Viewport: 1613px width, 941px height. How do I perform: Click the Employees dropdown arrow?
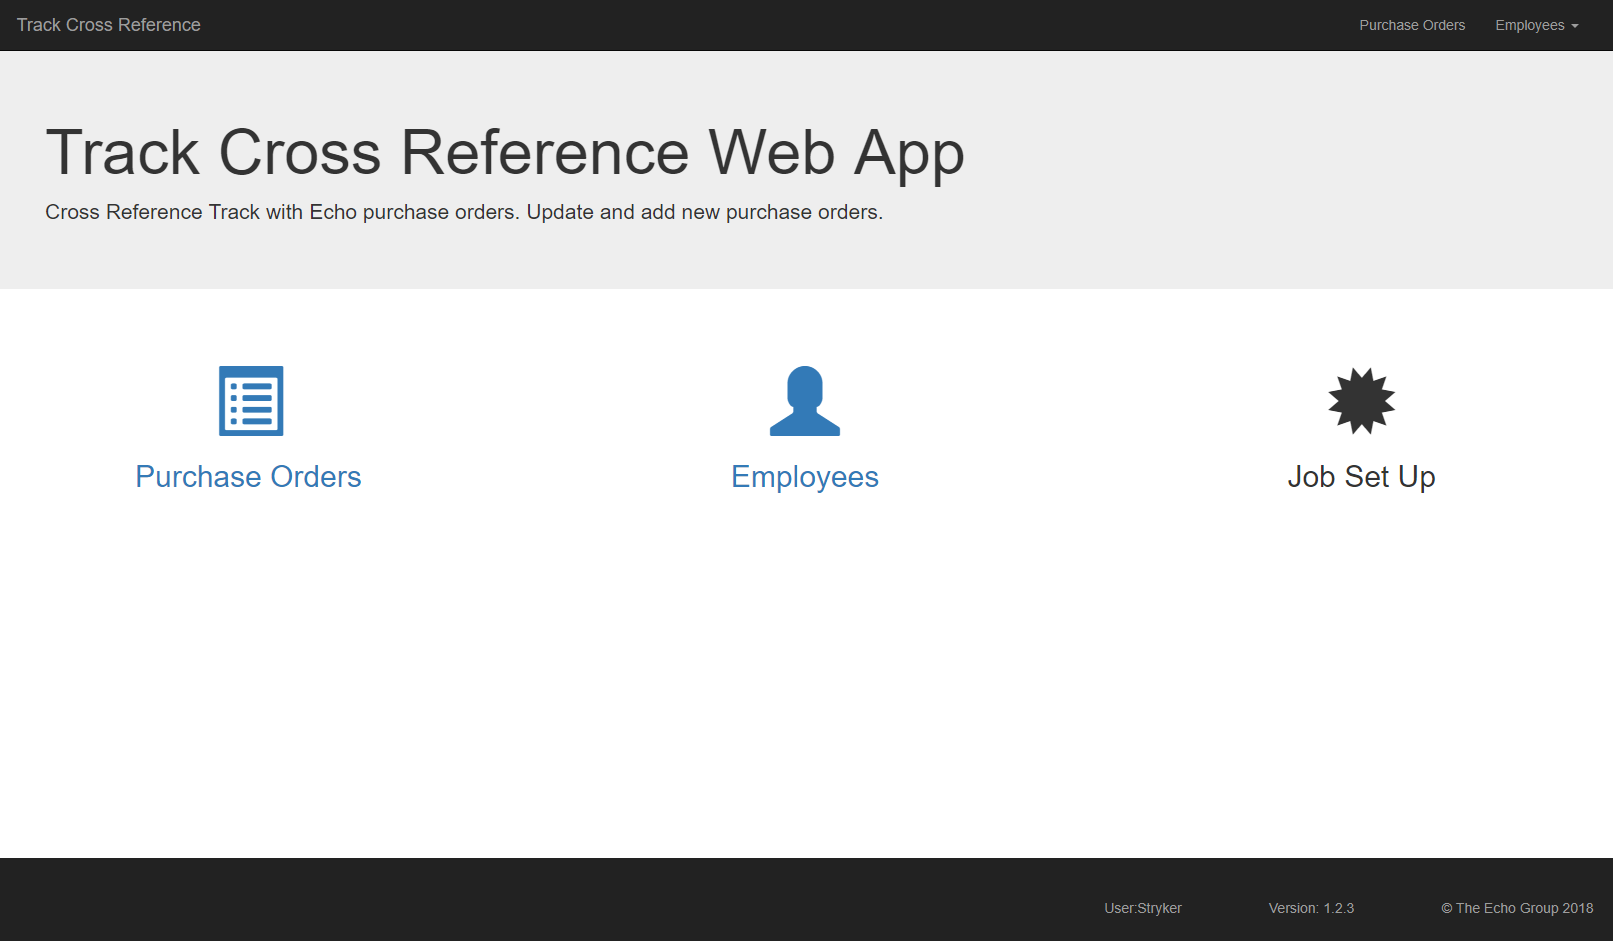1575,27
